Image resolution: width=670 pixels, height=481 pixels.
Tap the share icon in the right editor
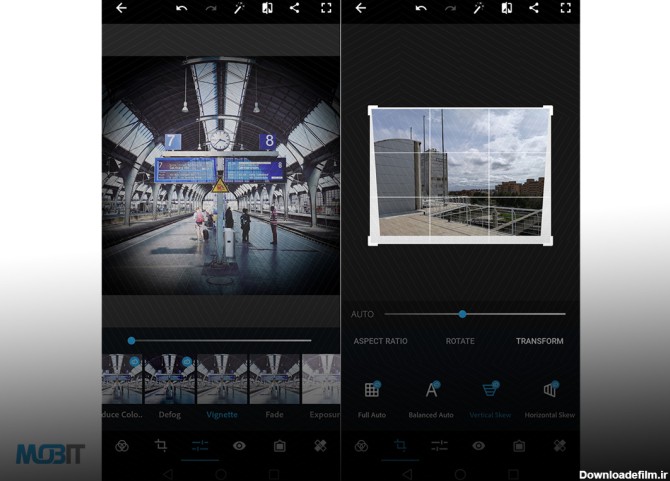point(533,8)
